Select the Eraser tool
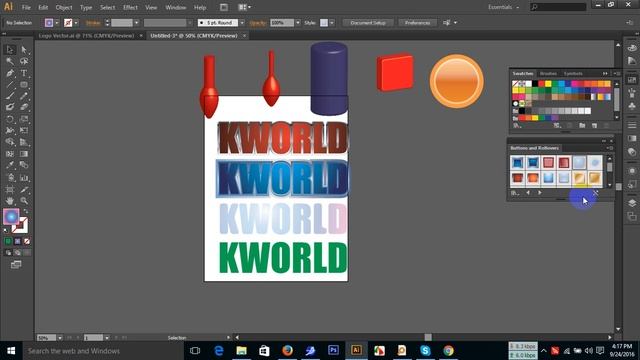Viewport: 640px width, 360px height. 24,107
